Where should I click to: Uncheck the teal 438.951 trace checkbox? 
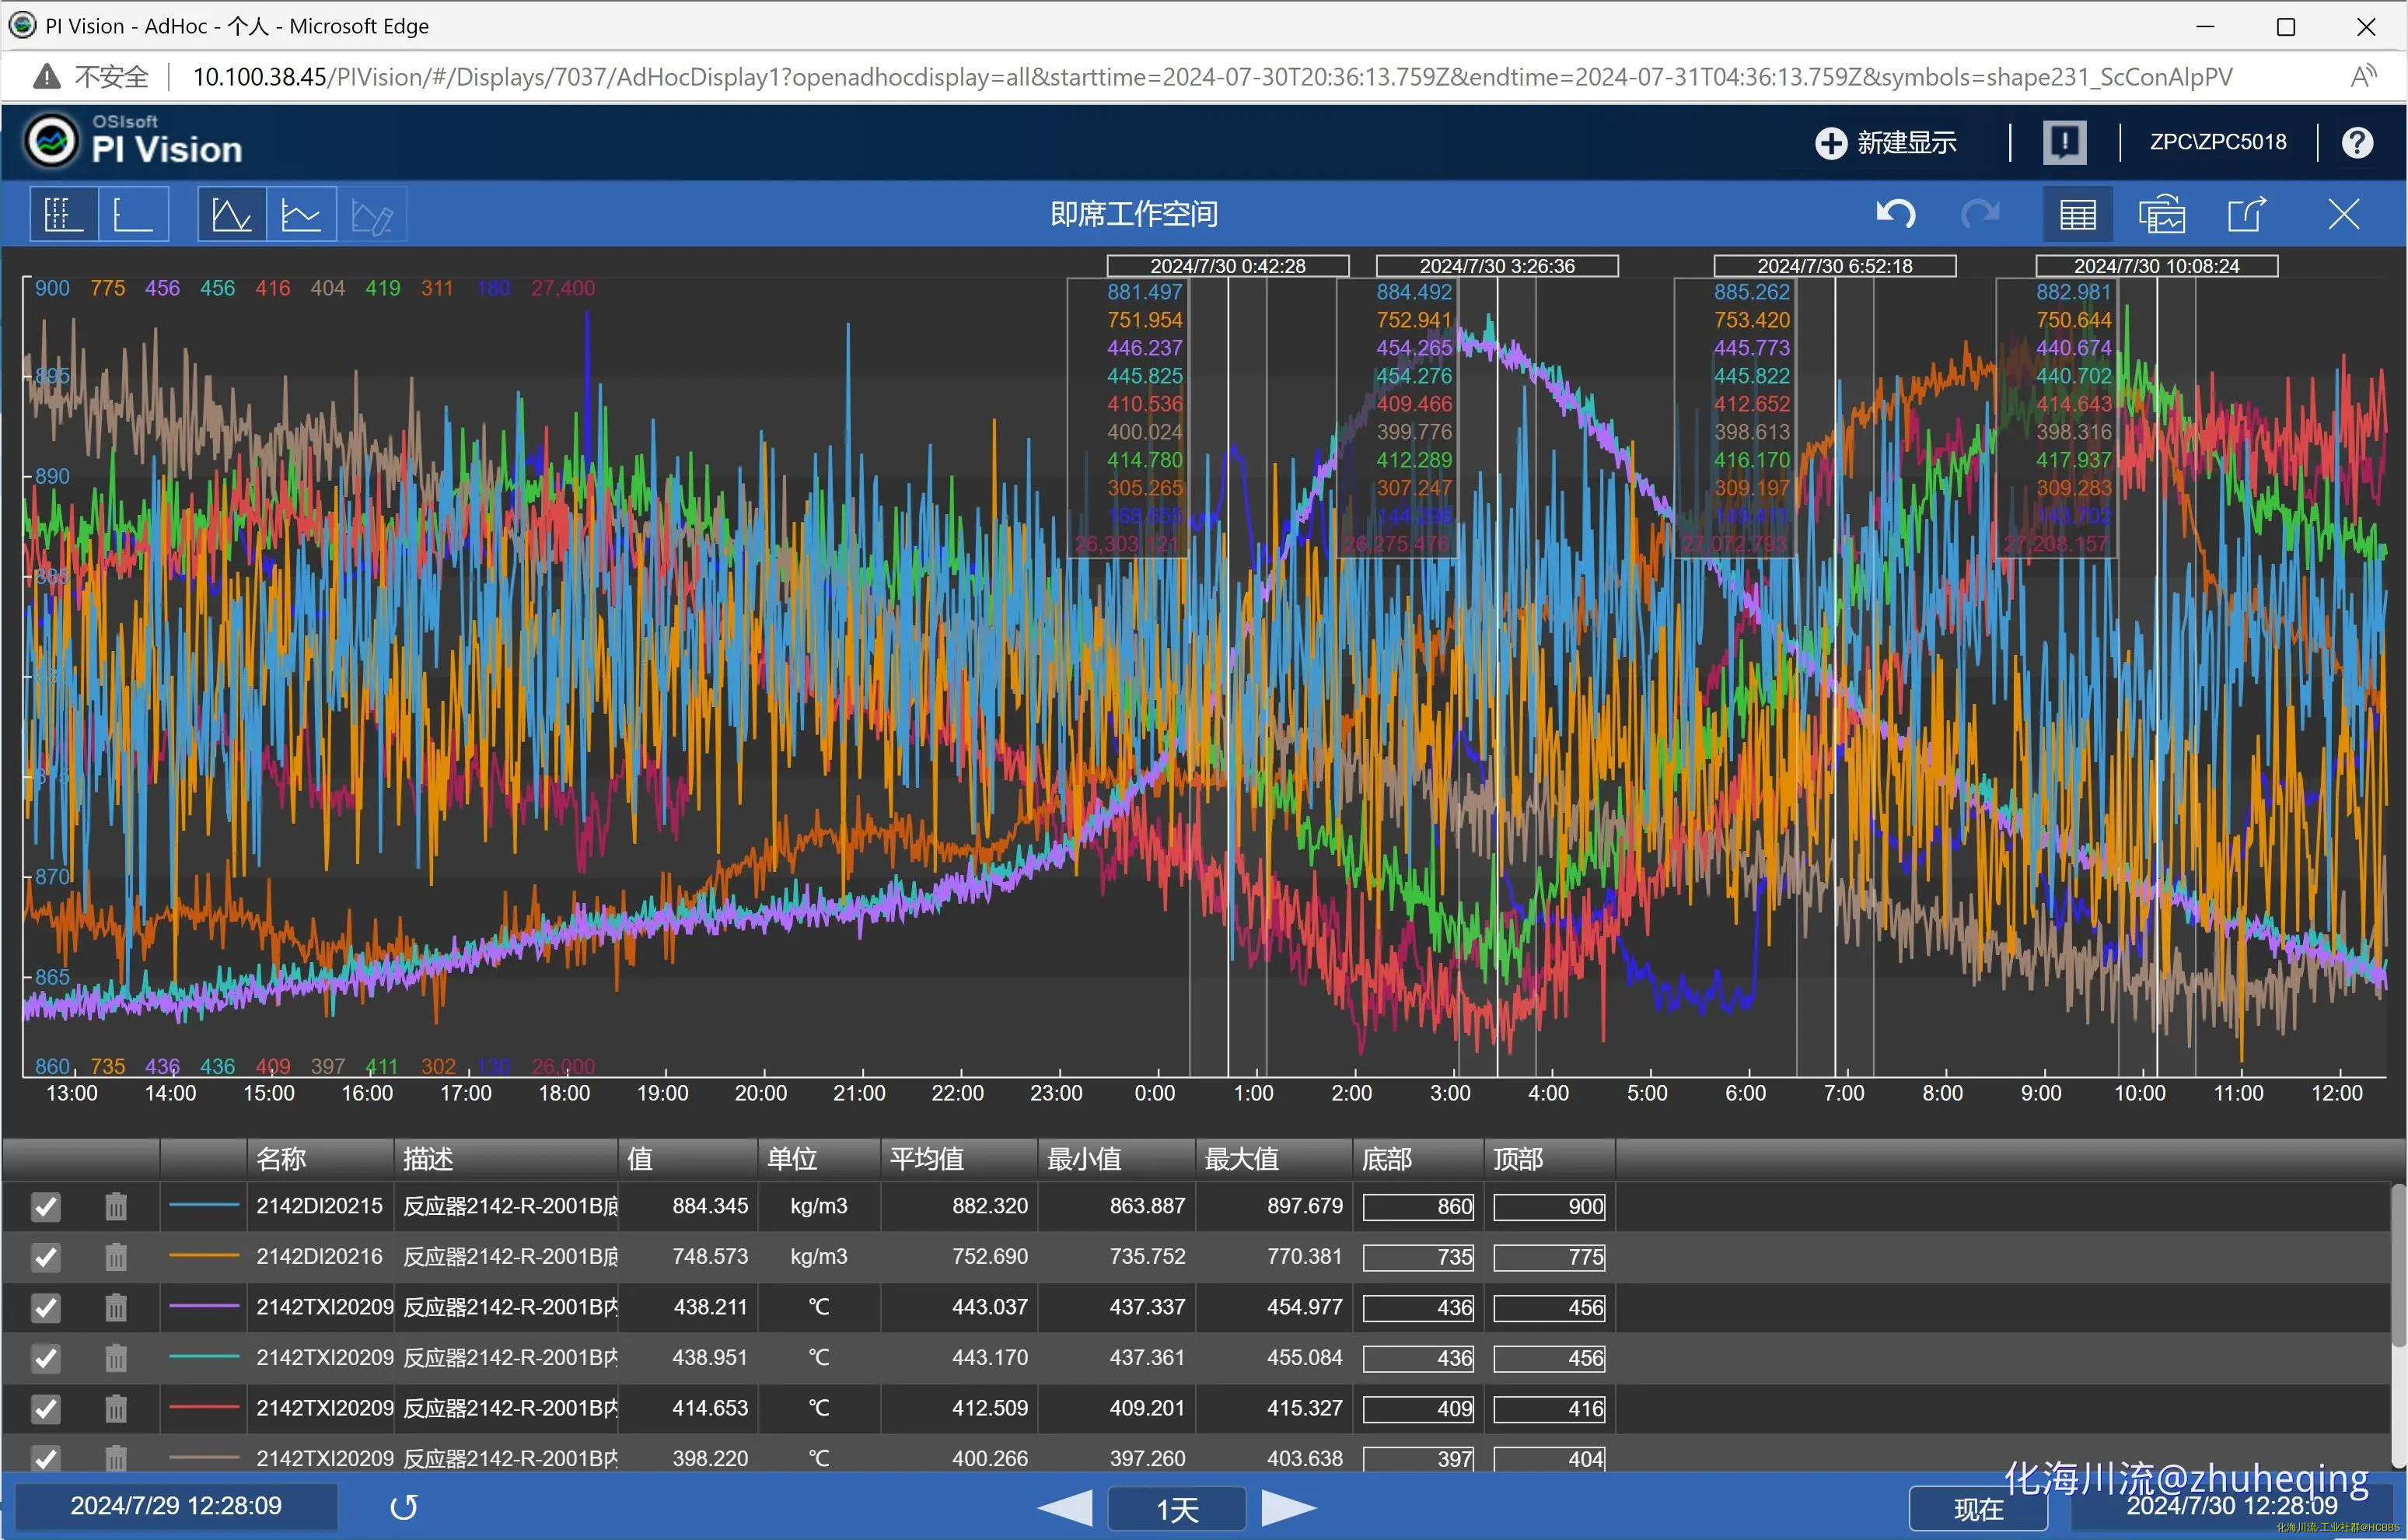tap(46, 1358)
